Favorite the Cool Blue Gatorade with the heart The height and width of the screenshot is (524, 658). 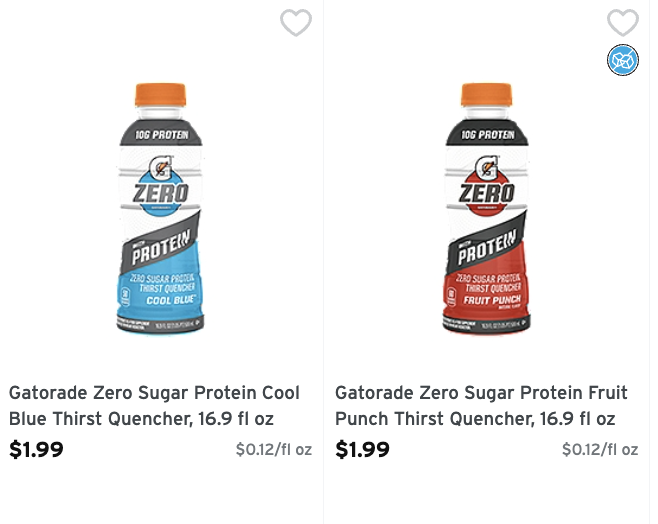point(296,22)
